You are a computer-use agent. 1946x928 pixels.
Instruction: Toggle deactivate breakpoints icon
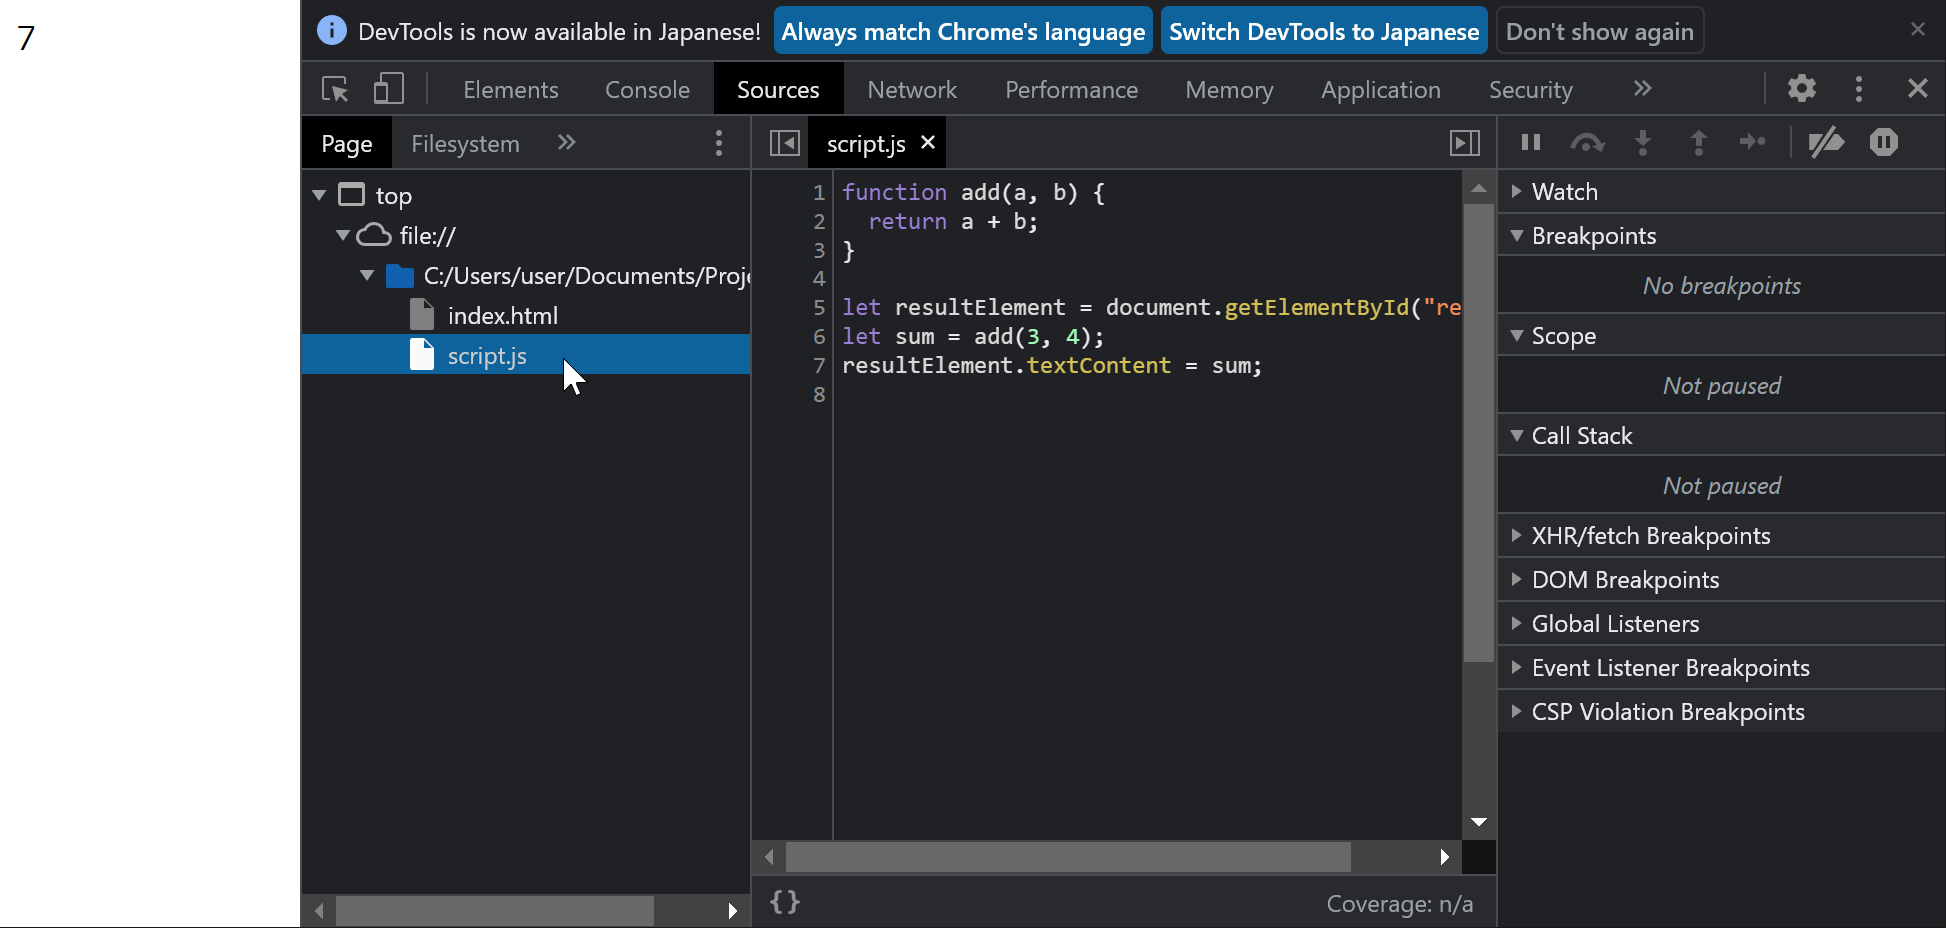point(1826,143)
